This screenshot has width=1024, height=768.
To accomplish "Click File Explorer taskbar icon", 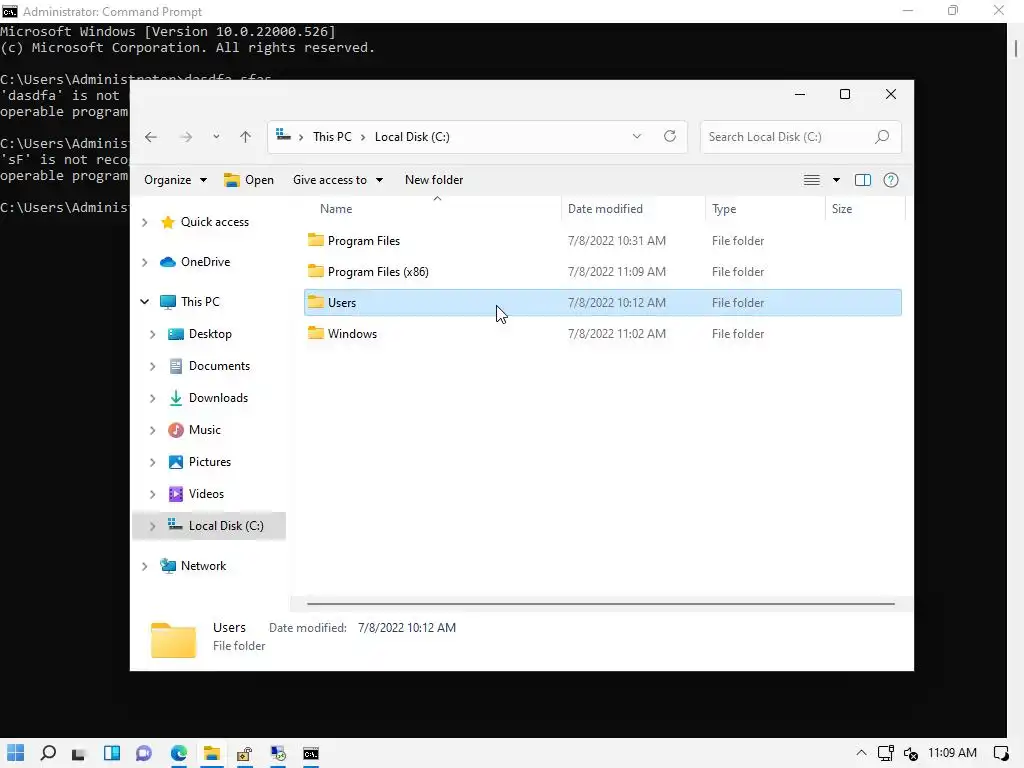I will [211, 753].
